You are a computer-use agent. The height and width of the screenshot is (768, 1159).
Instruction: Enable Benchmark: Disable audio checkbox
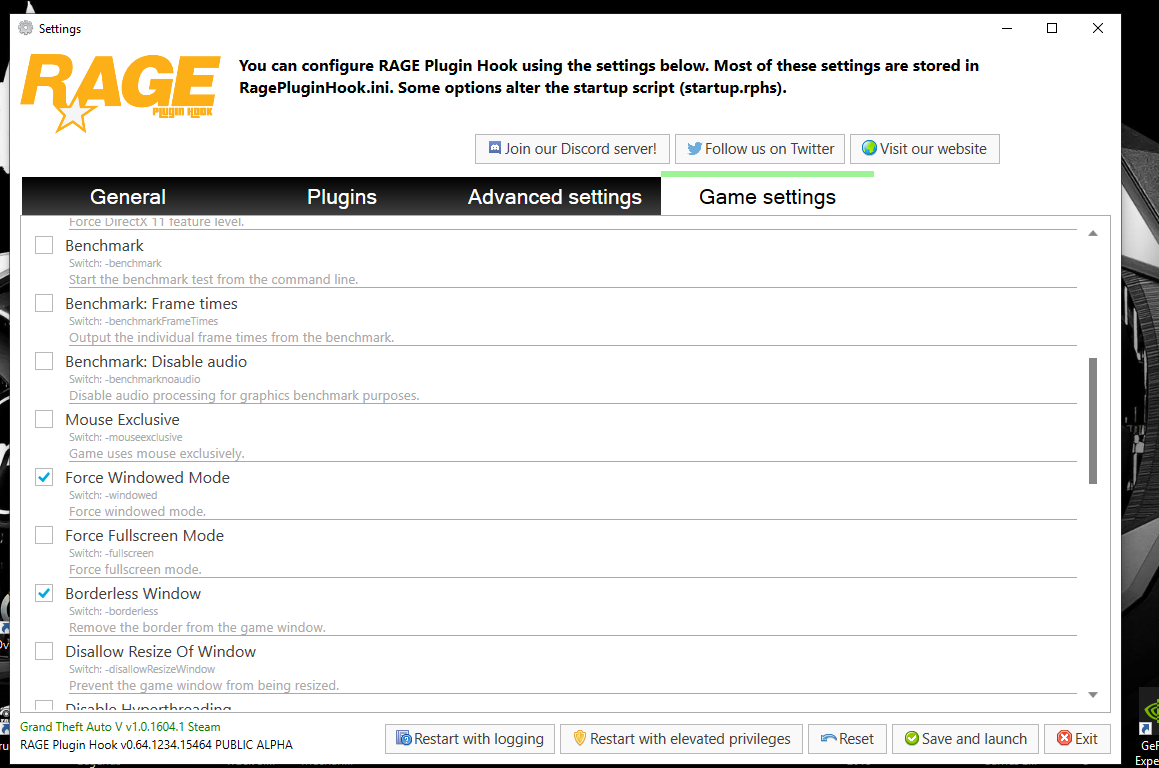click(x=44, y=361)
